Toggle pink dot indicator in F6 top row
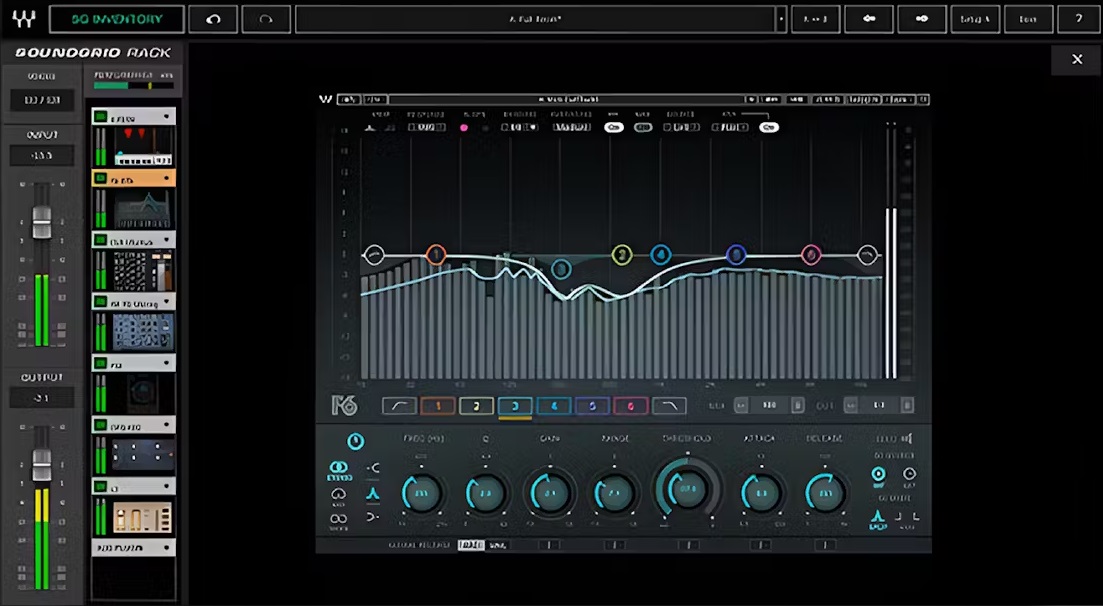This screenshot has width=1103, height=606. click(x=464, y=127)
